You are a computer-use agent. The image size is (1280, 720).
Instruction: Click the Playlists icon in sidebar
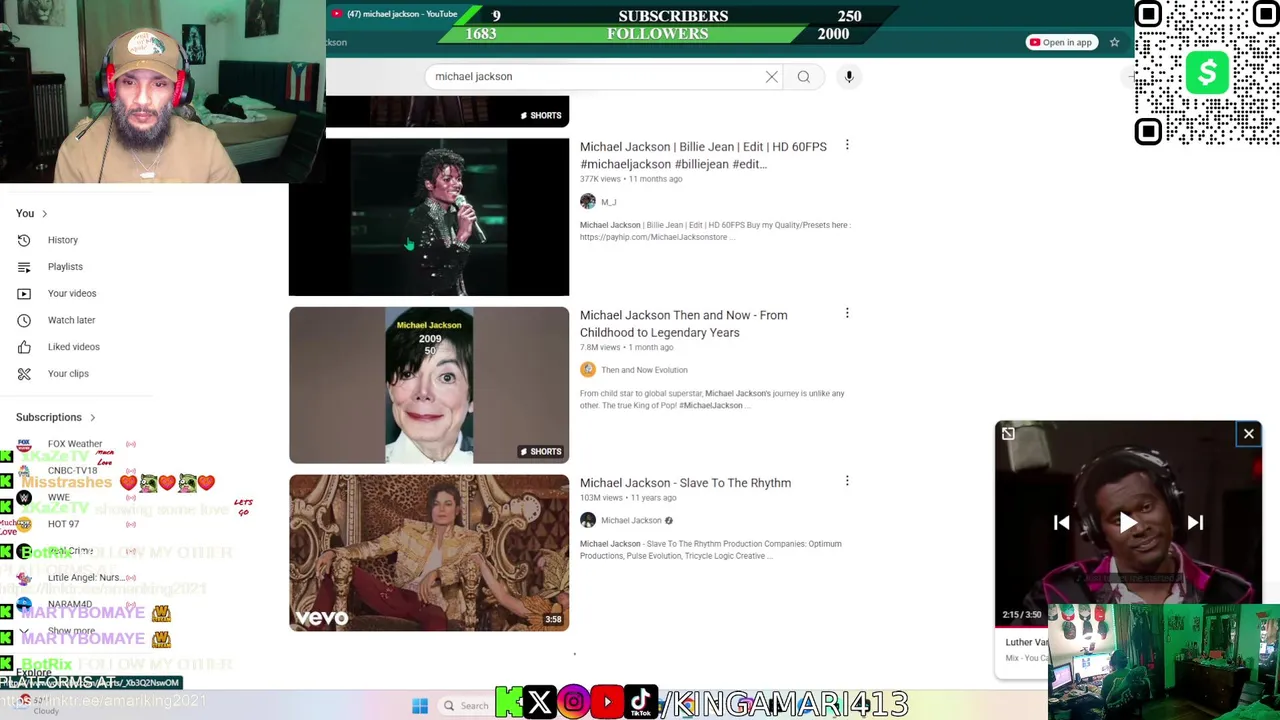[25, 267]
